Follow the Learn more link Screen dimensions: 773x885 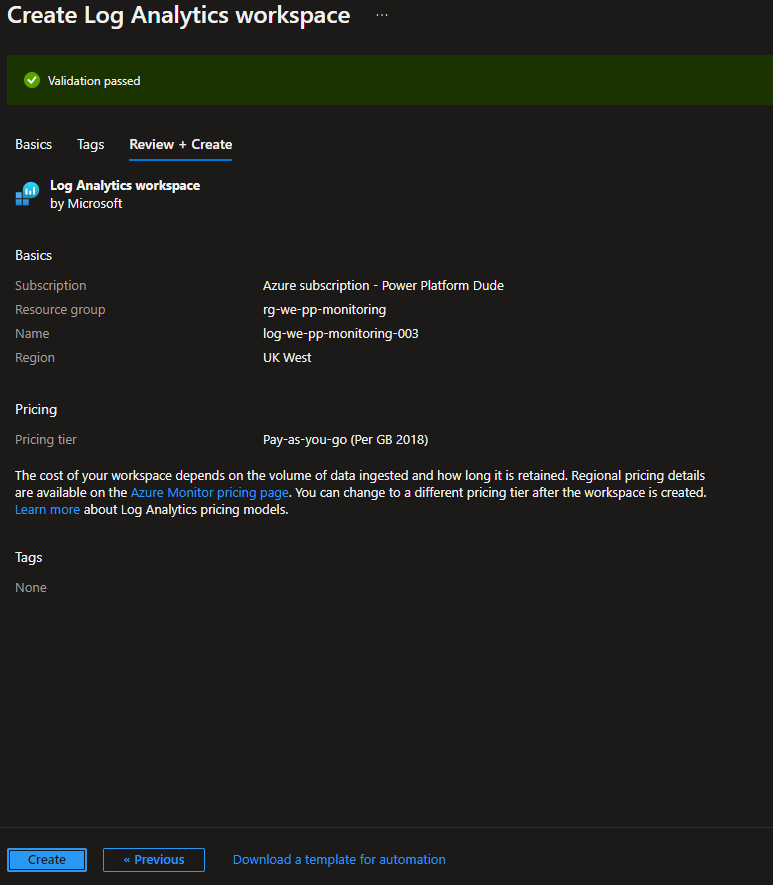[47, 510]
